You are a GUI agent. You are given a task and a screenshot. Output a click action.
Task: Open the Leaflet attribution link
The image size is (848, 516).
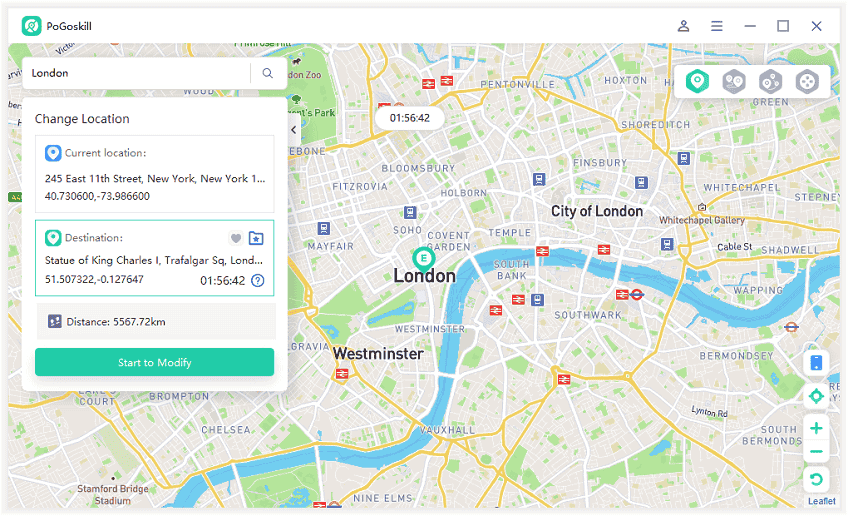point(822,501)
